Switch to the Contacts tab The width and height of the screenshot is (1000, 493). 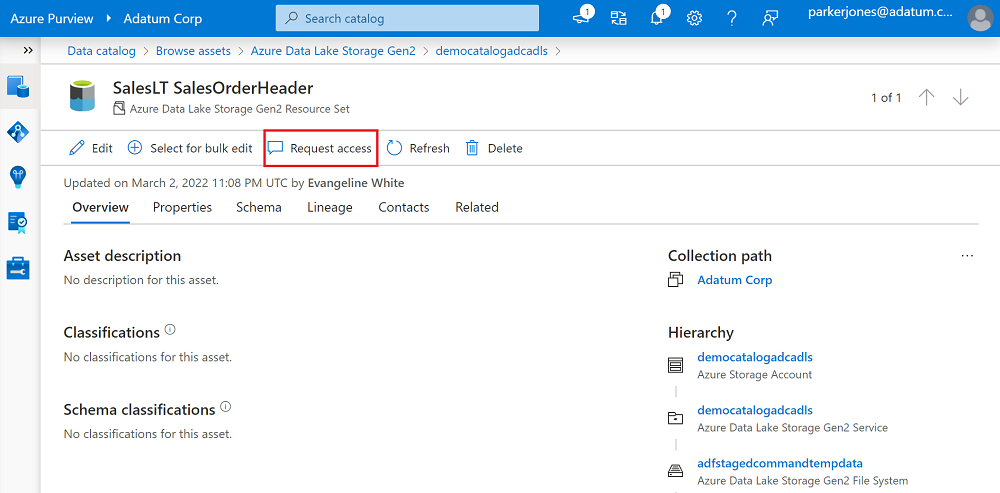404,207
